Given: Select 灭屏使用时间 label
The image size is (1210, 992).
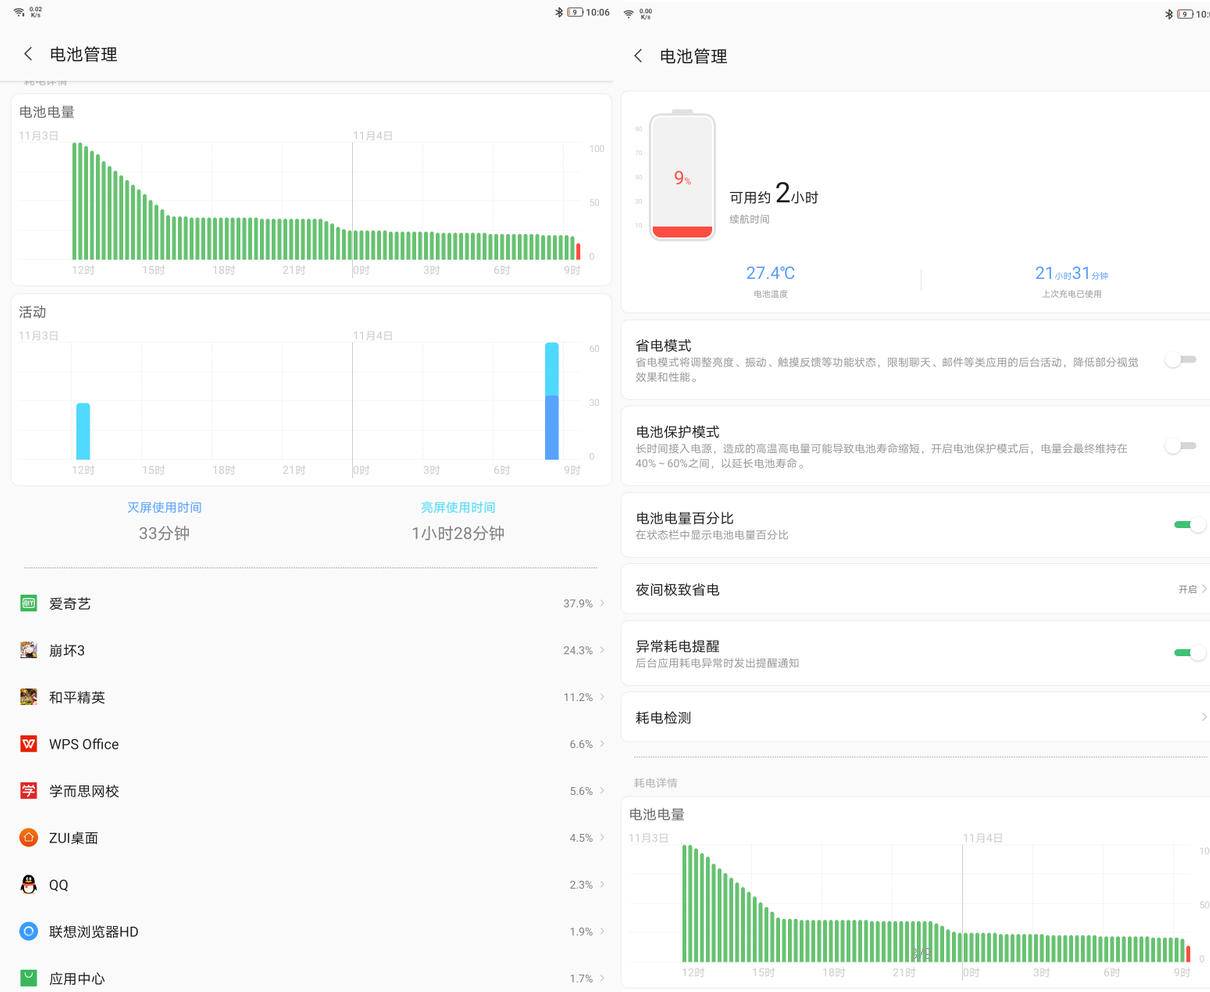Looking at the screenshot, I should coord(164,507).
